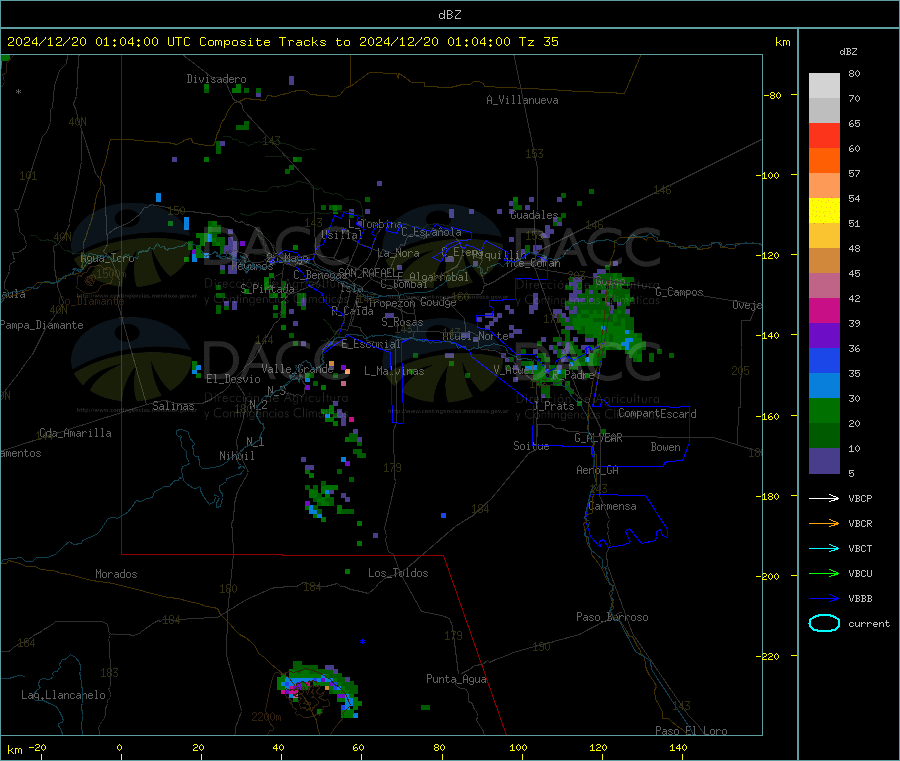Click the date header 2024/12/20 01:04:00 UTC

click(98, 42)
